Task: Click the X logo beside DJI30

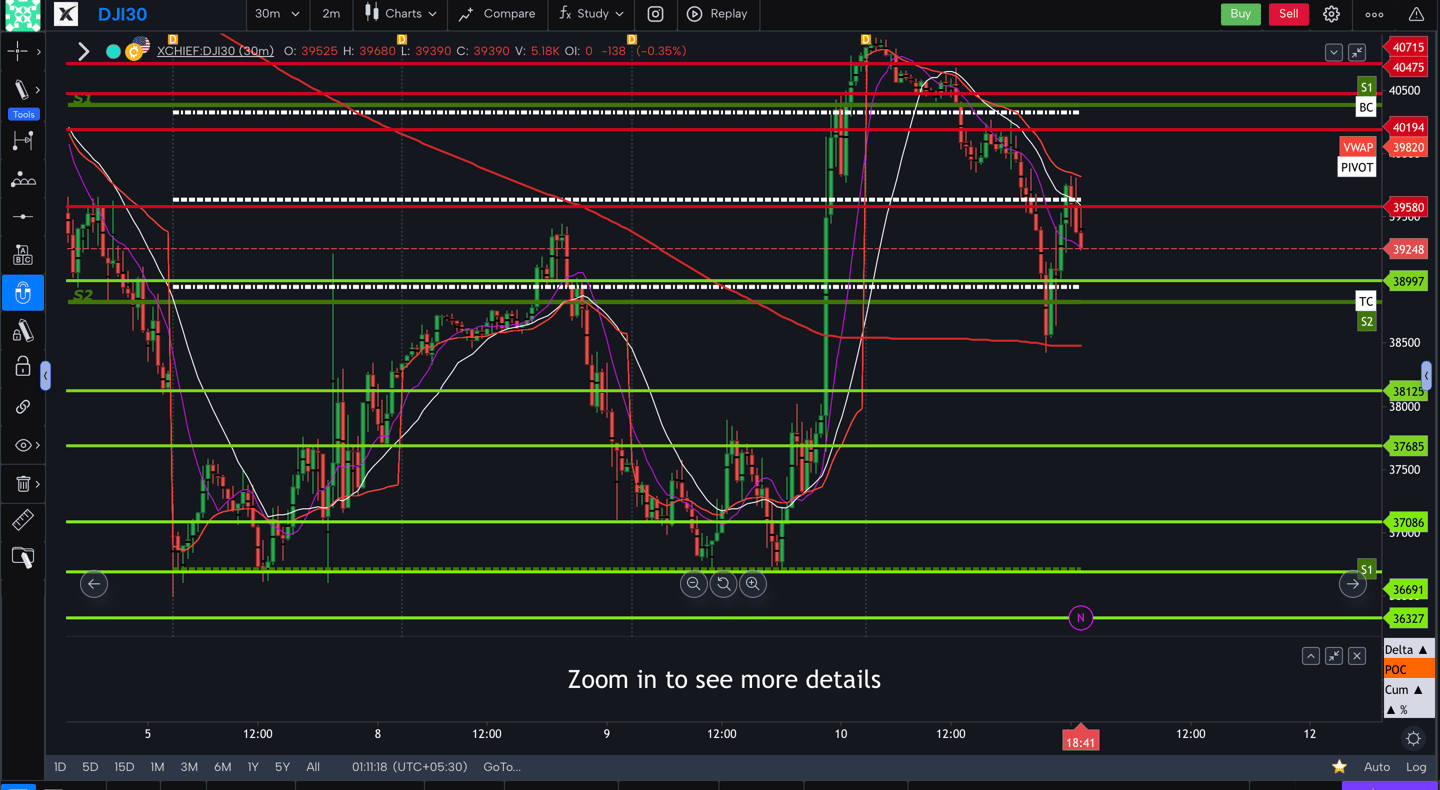Action: (66, 14)
